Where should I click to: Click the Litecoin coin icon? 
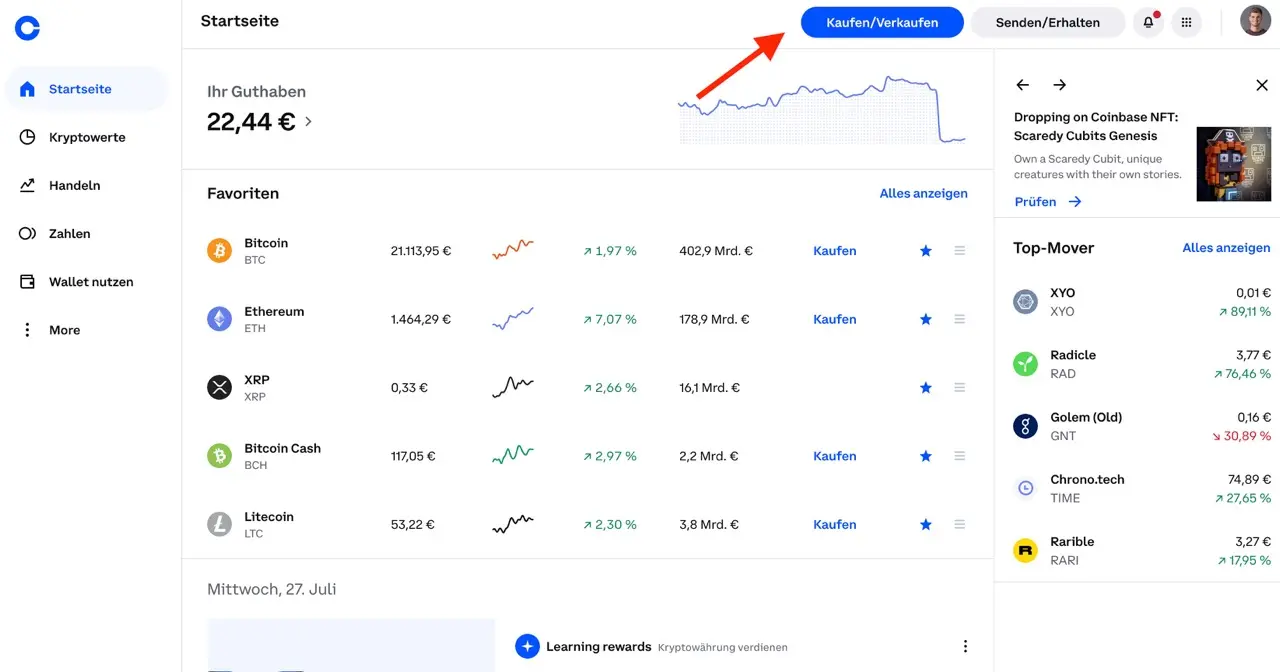tap(219, 524)
